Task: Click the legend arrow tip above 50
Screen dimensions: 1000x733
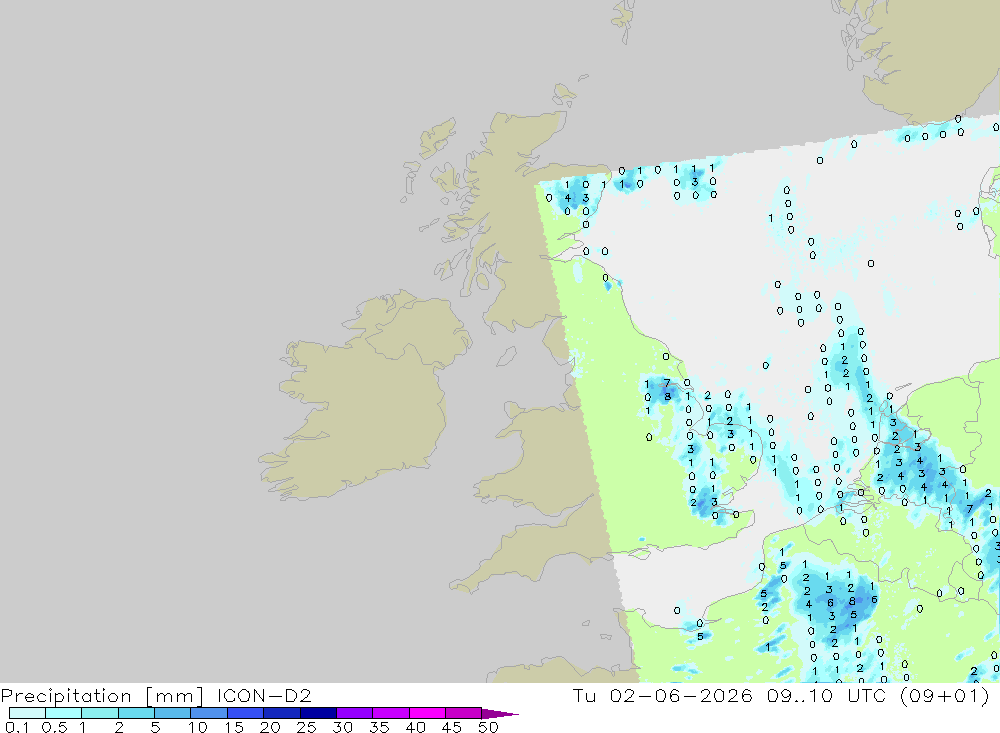Action: click(500, 713)
